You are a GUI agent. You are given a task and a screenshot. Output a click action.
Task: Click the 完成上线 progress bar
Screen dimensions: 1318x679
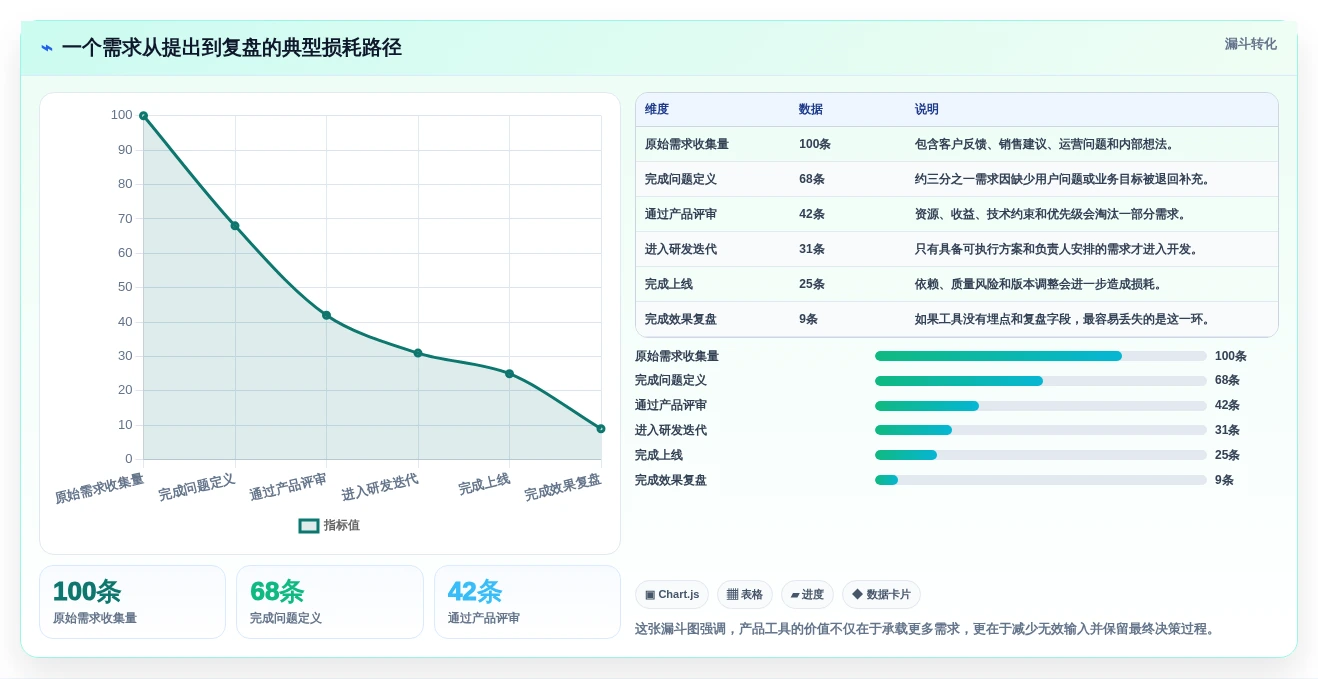[1041, 455]
